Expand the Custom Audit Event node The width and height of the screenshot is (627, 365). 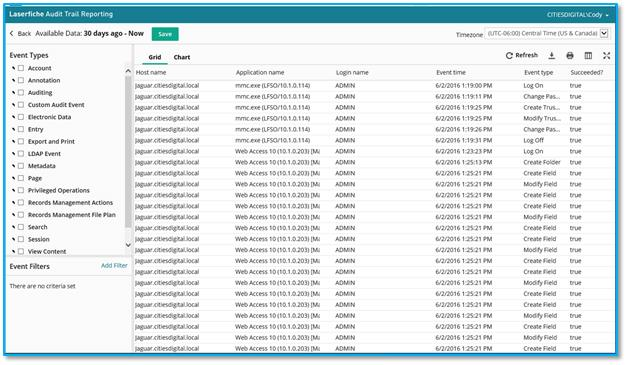[13, 105]
